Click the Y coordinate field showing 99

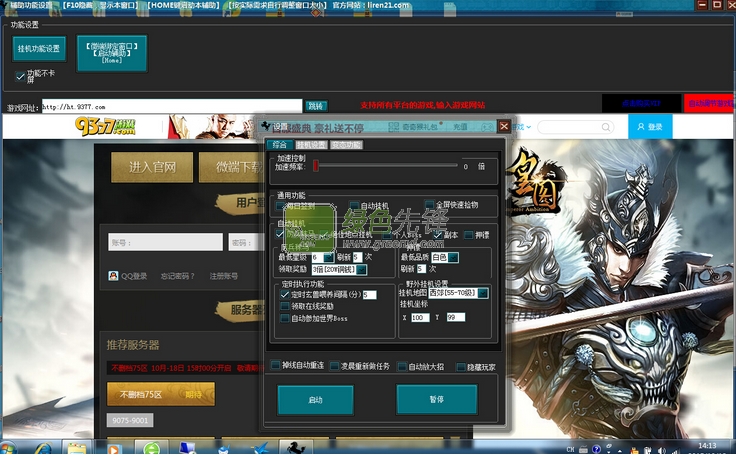455,317
